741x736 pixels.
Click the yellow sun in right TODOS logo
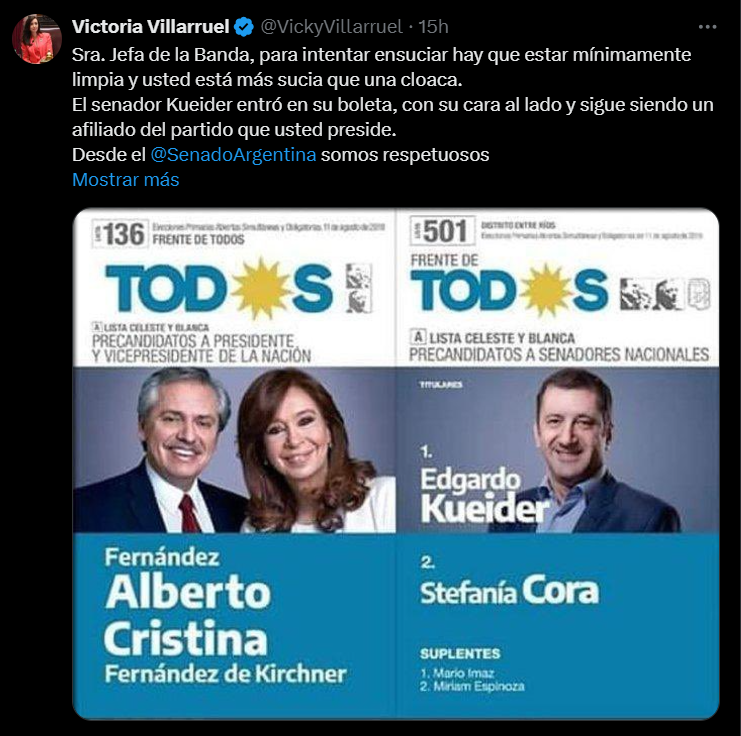pos(545,290)
